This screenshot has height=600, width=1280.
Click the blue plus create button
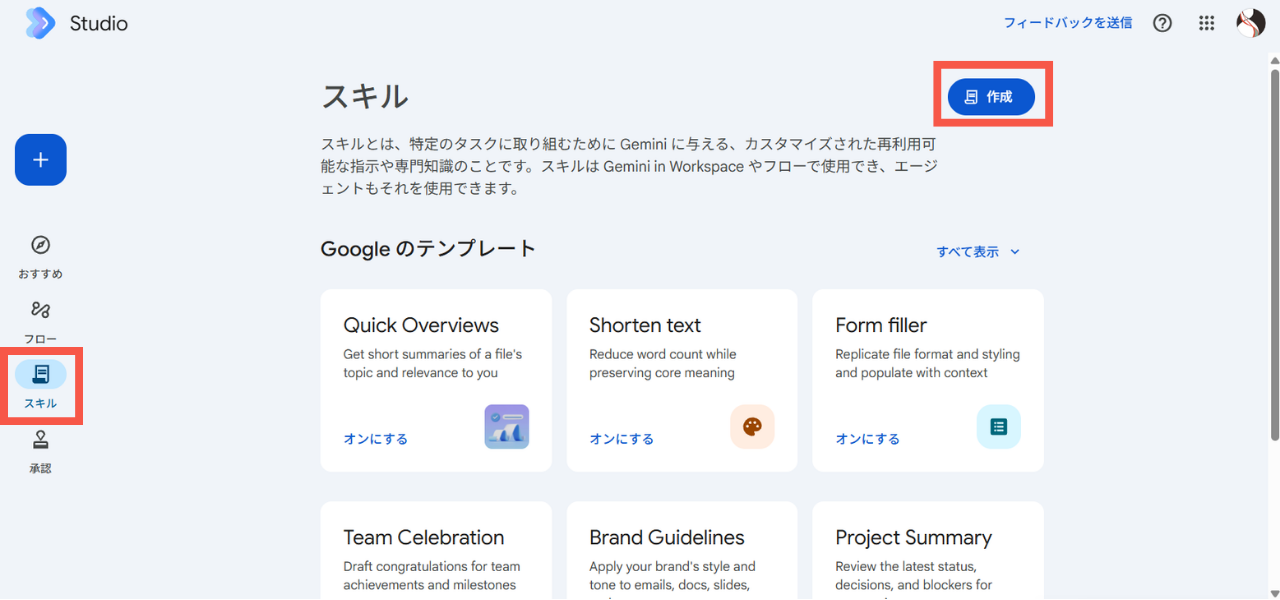coord(41,160)
